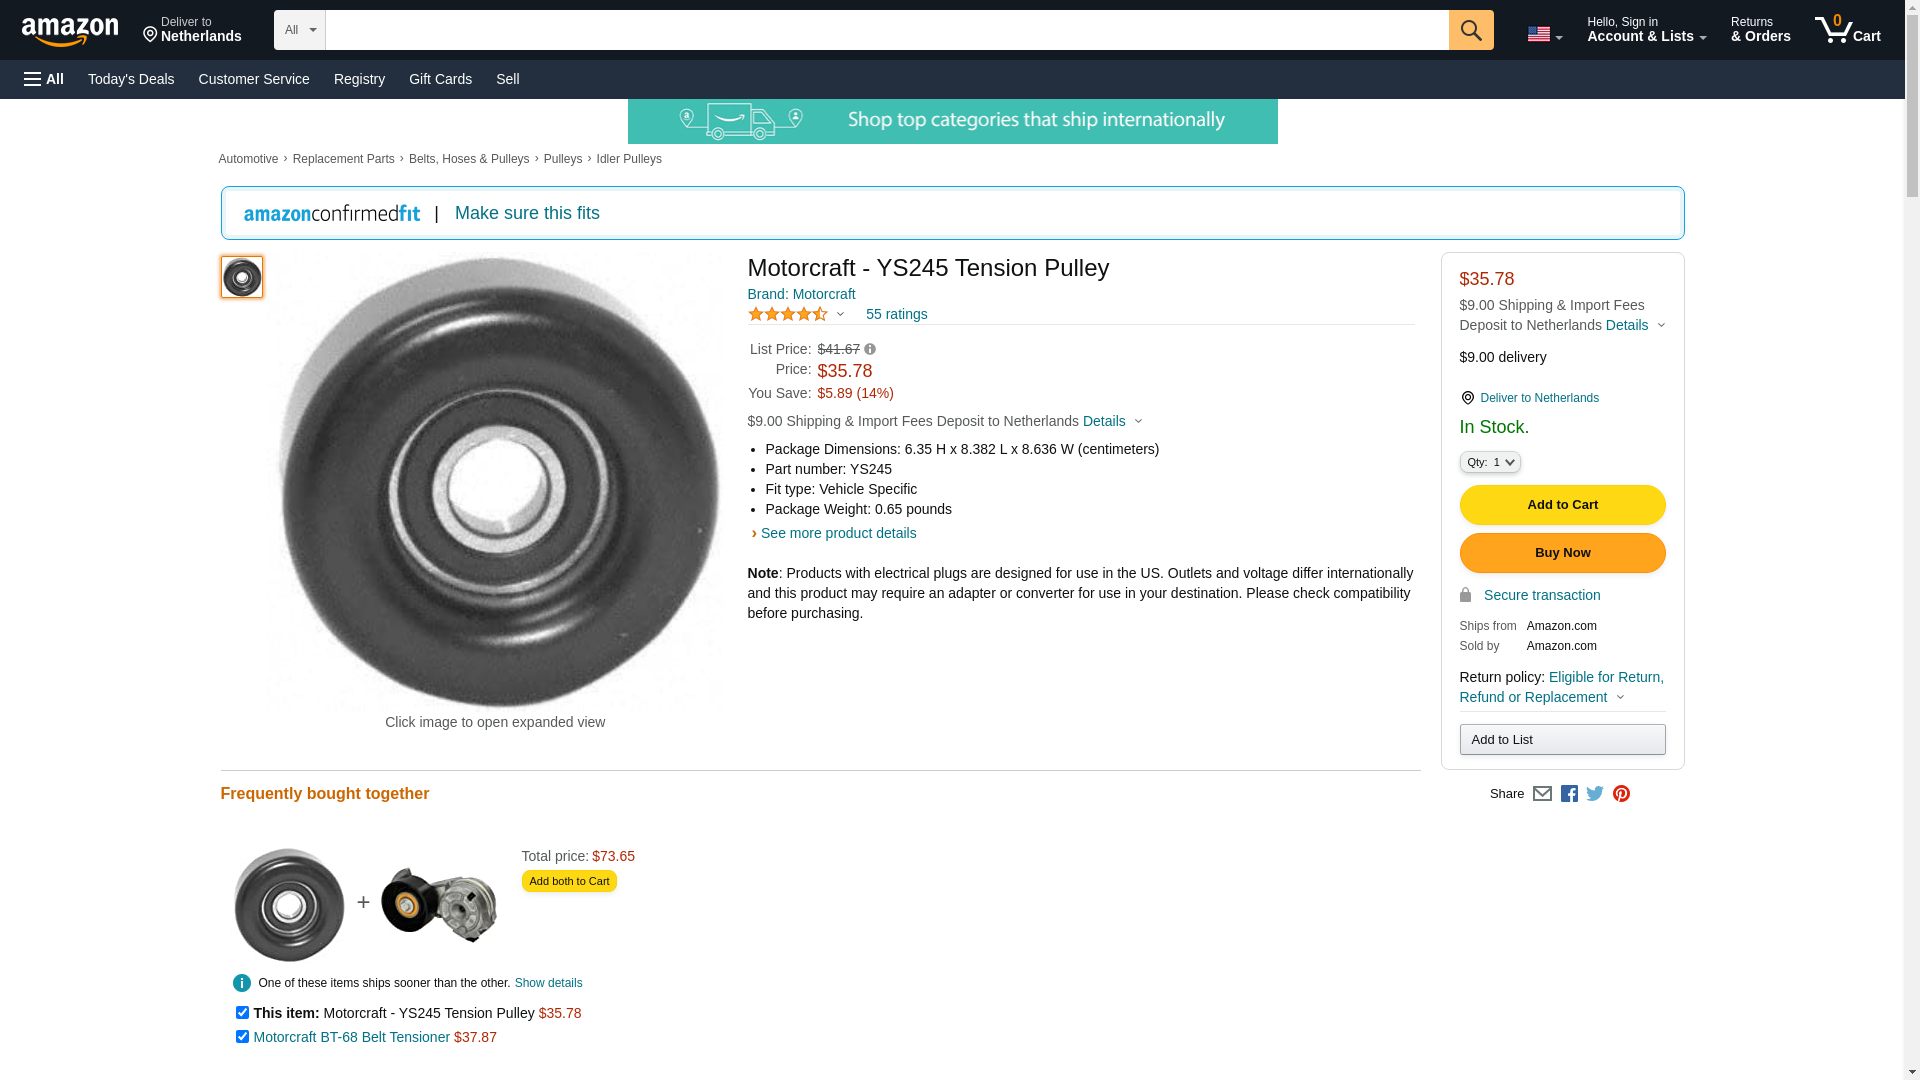Screen dimensions: 1920x1080
Task: Click the list price info icon
Action: (x=870, y=350)
